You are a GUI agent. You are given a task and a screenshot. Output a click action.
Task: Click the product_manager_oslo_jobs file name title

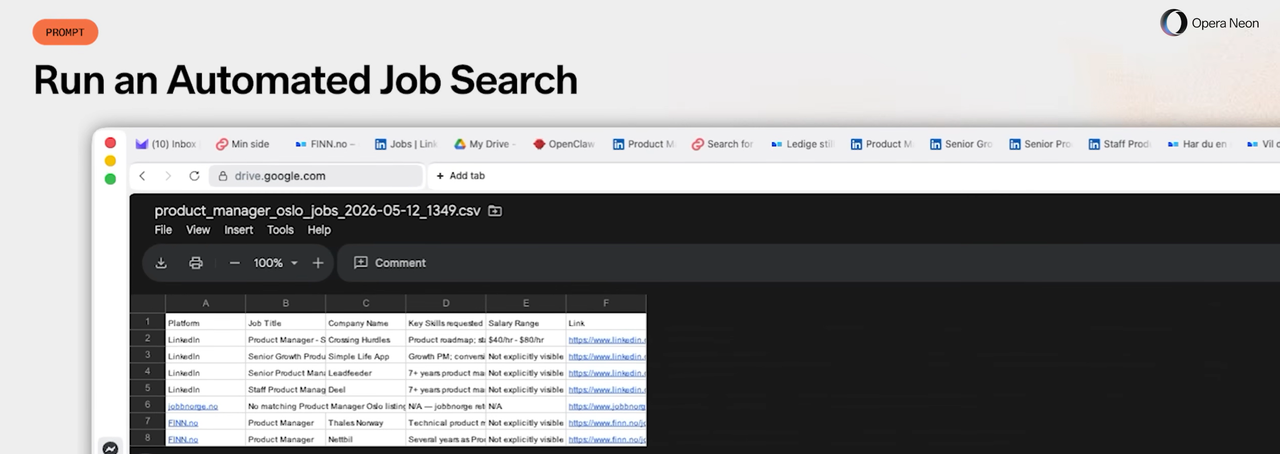[317, 211]
